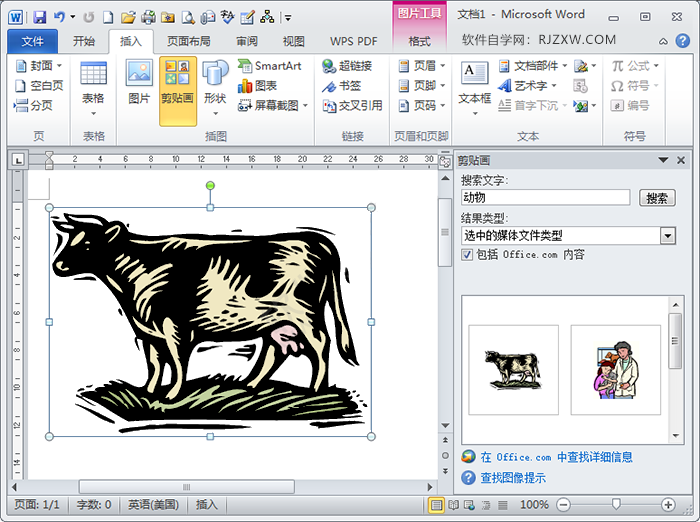Customize Quick Access Toolbar dropdown

coord(288,18)
